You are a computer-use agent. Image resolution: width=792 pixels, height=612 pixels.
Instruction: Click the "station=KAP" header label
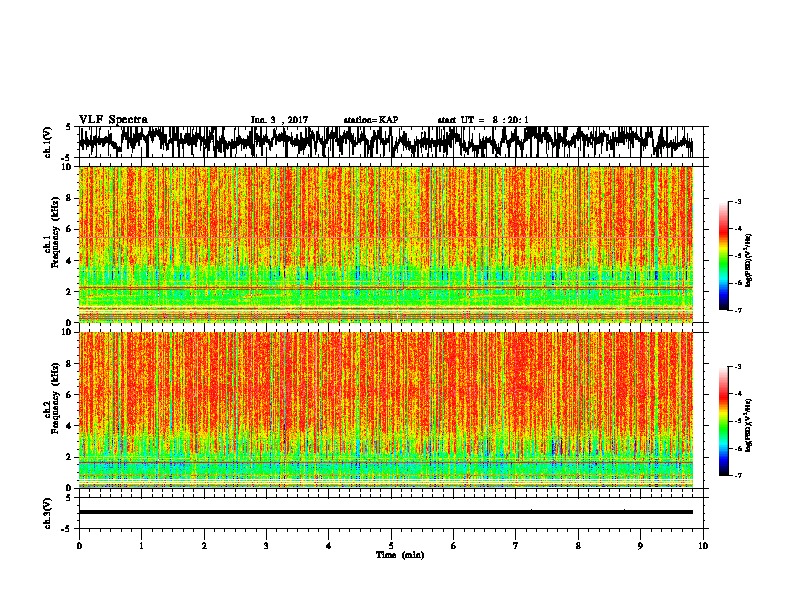[x=371, y=120]
